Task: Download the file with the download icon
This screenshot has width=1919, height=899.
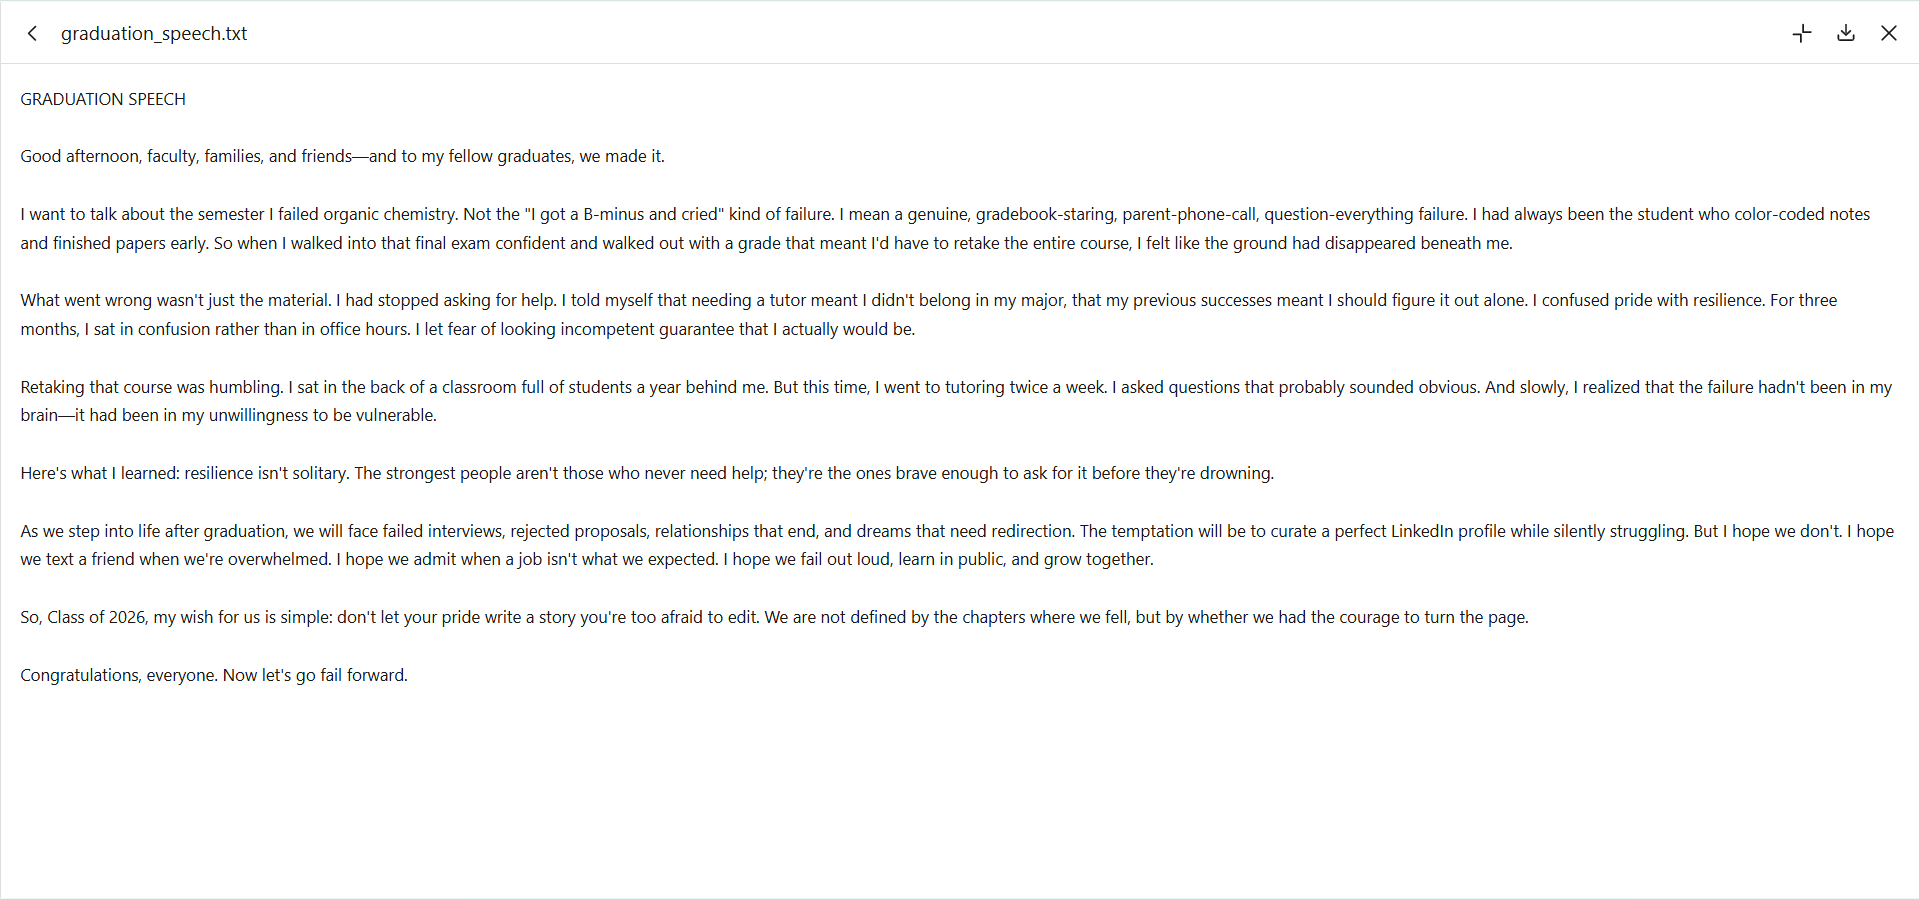Action: (1846, 33)
